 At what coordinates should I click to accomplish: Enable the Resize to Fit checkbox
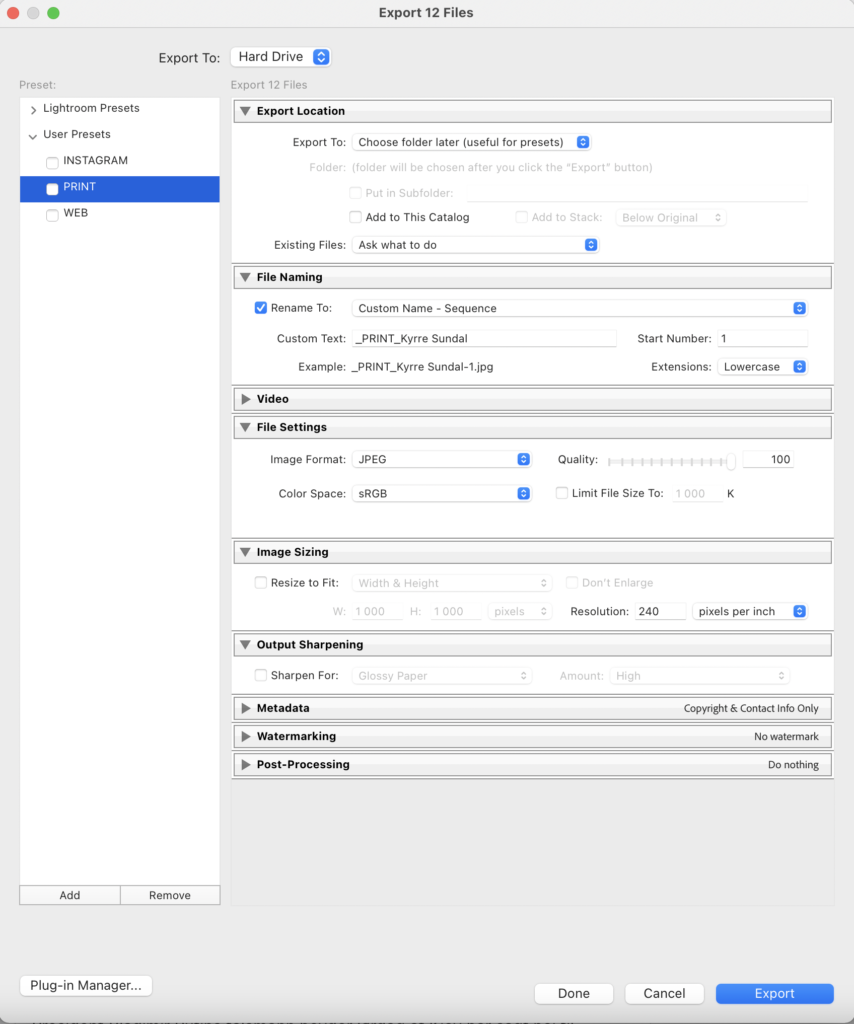pyautogui.click(x=261, y=583)
